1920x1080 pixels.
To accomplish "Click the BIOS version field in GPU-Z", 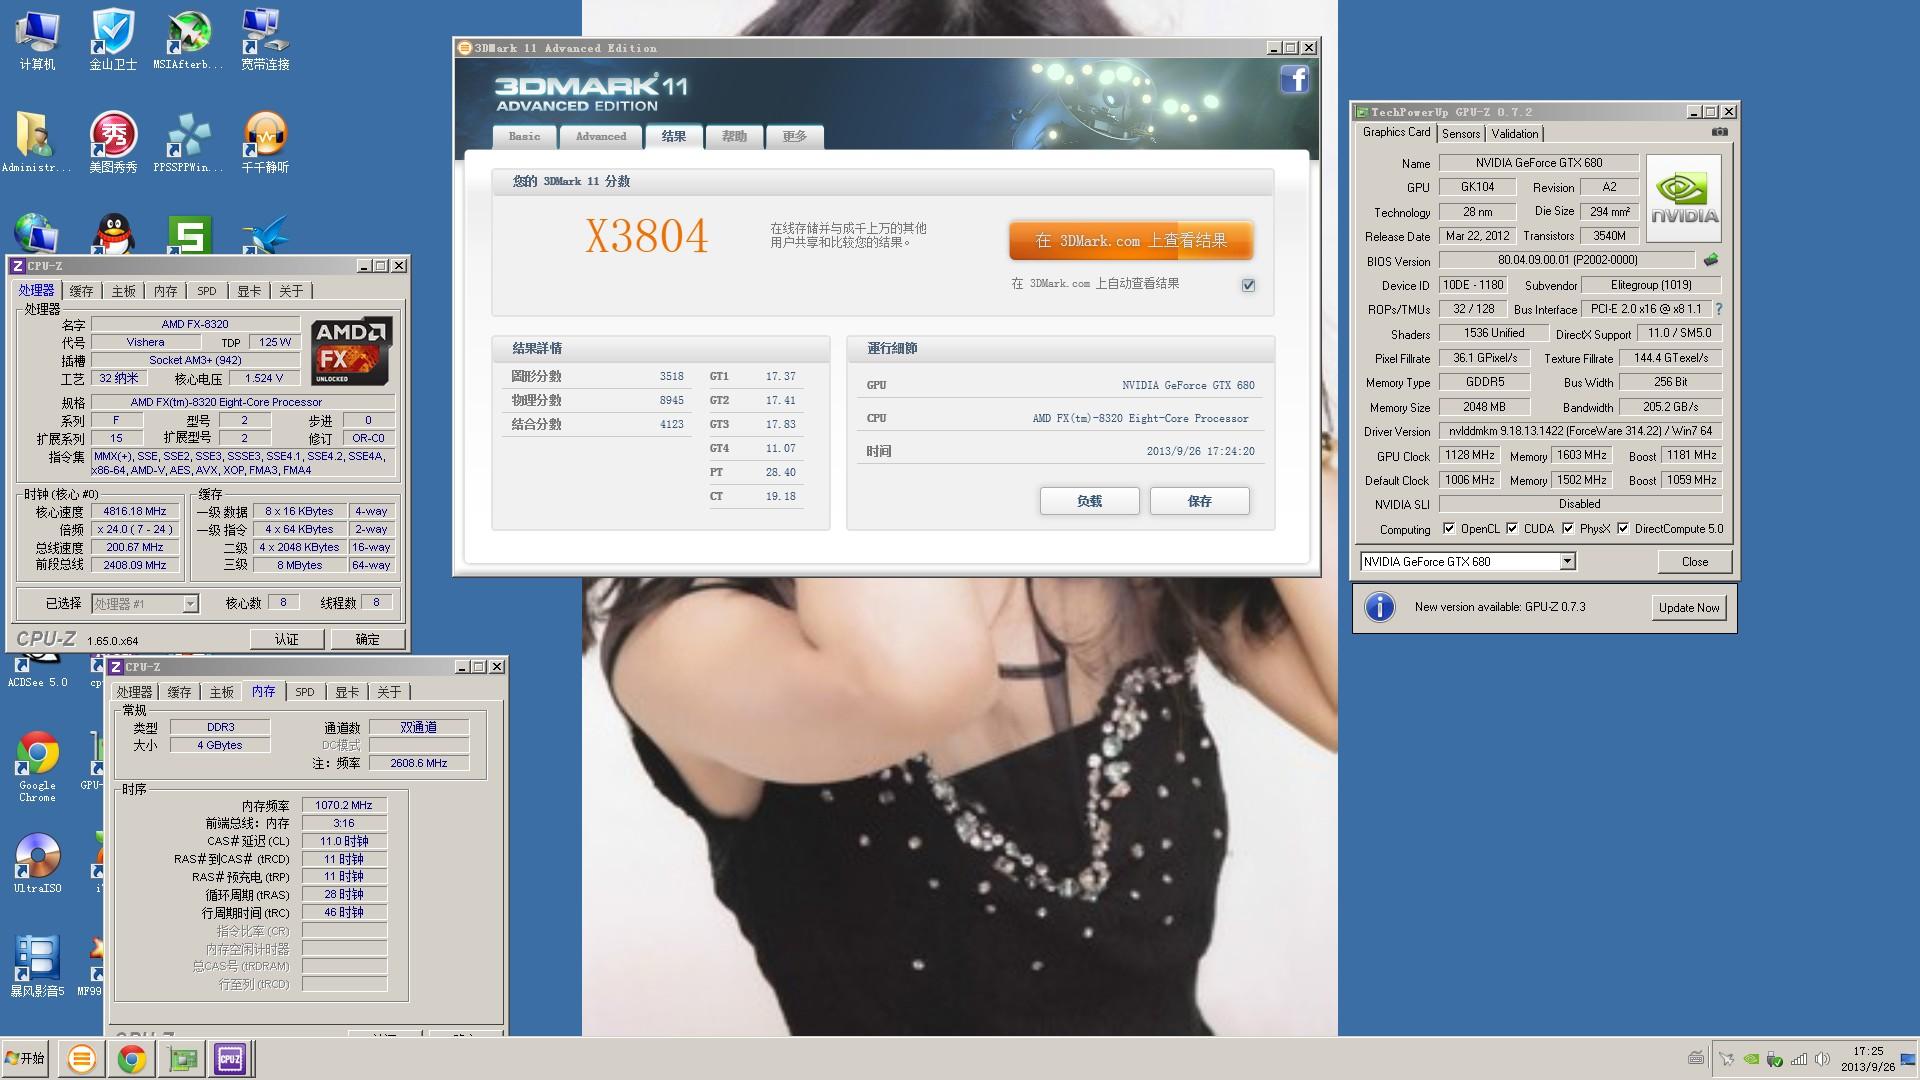I will [1567, 260].
